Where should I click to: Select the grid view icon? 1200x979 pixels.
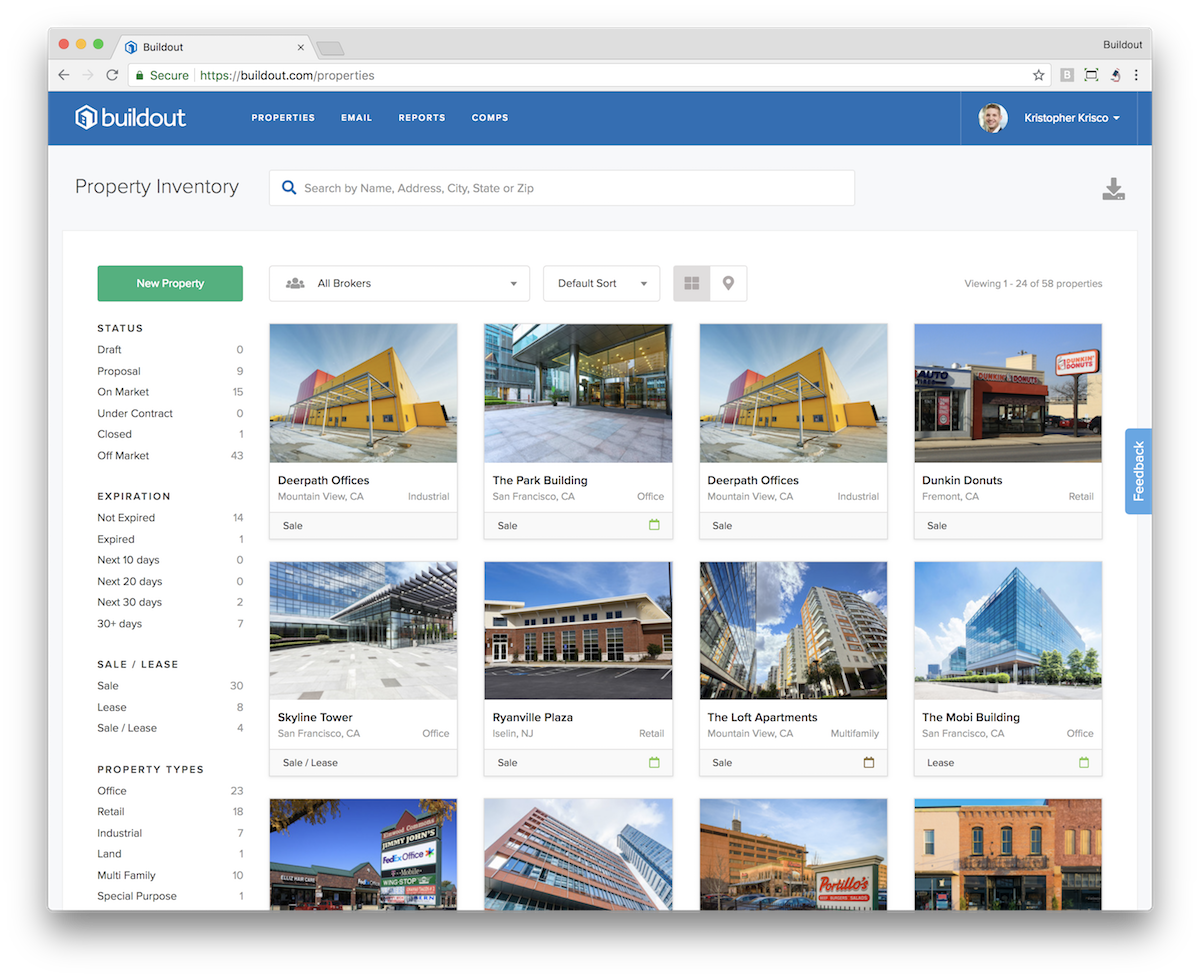click(x=692, y=284)
